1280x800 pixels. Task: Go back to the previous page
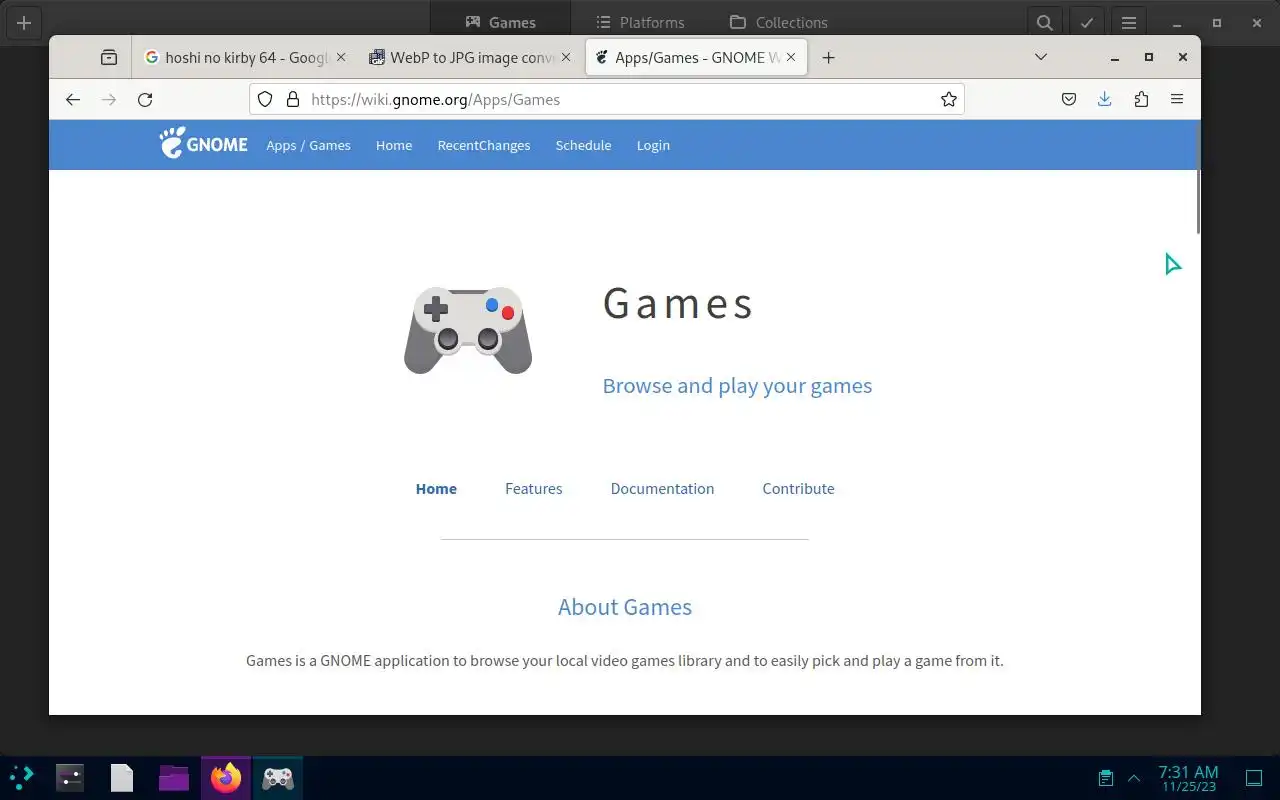coord(73,99)
